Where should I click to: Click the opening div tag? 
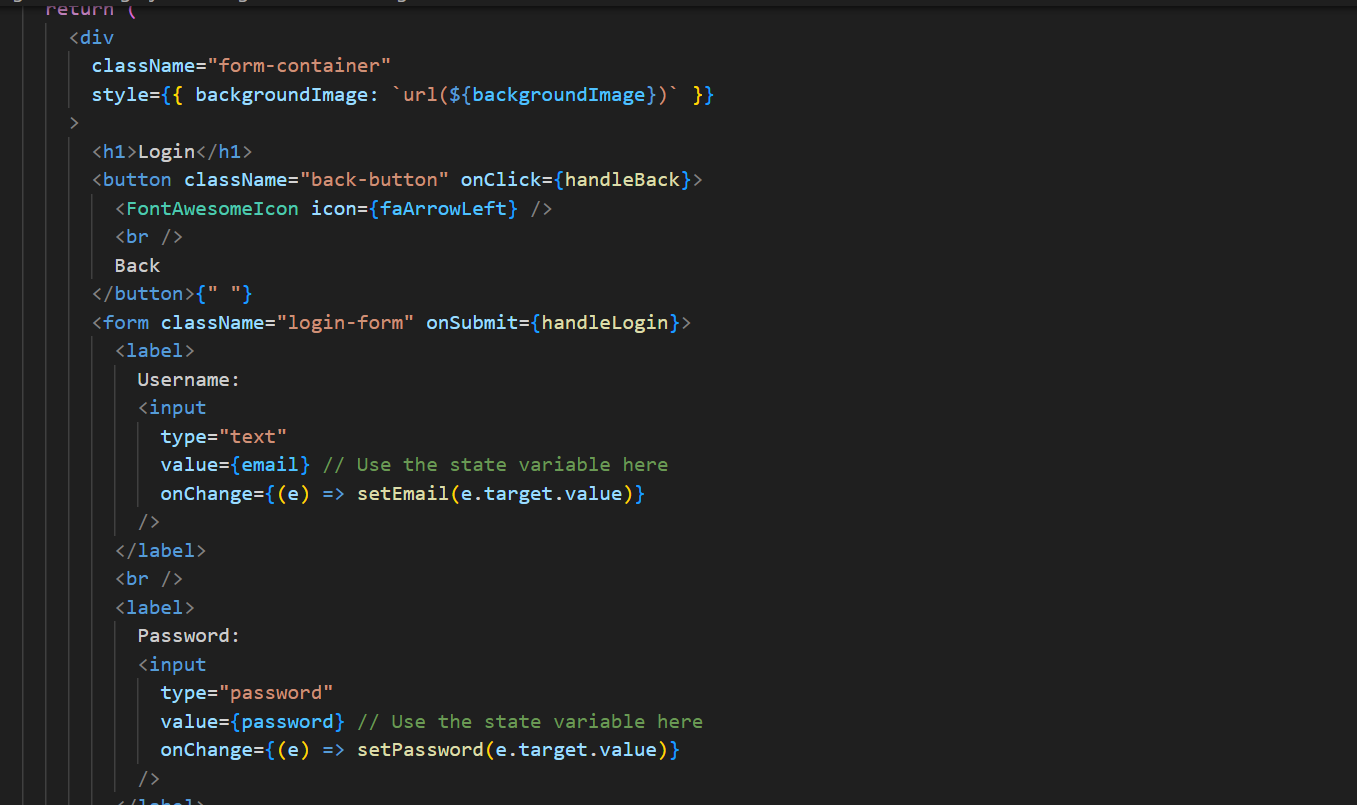pyautogui.click(x=92, y=38)
